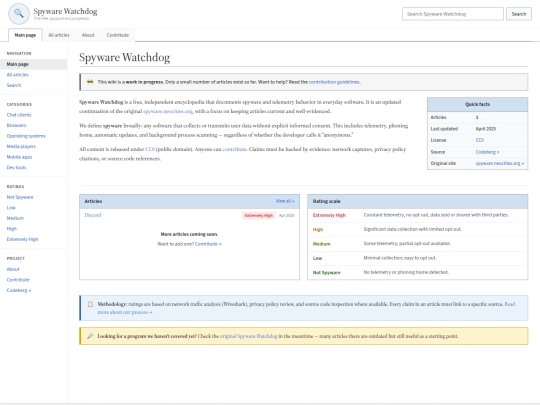
Task: Filter by Extremely High rating in sidebar
Action: (22, 239)
